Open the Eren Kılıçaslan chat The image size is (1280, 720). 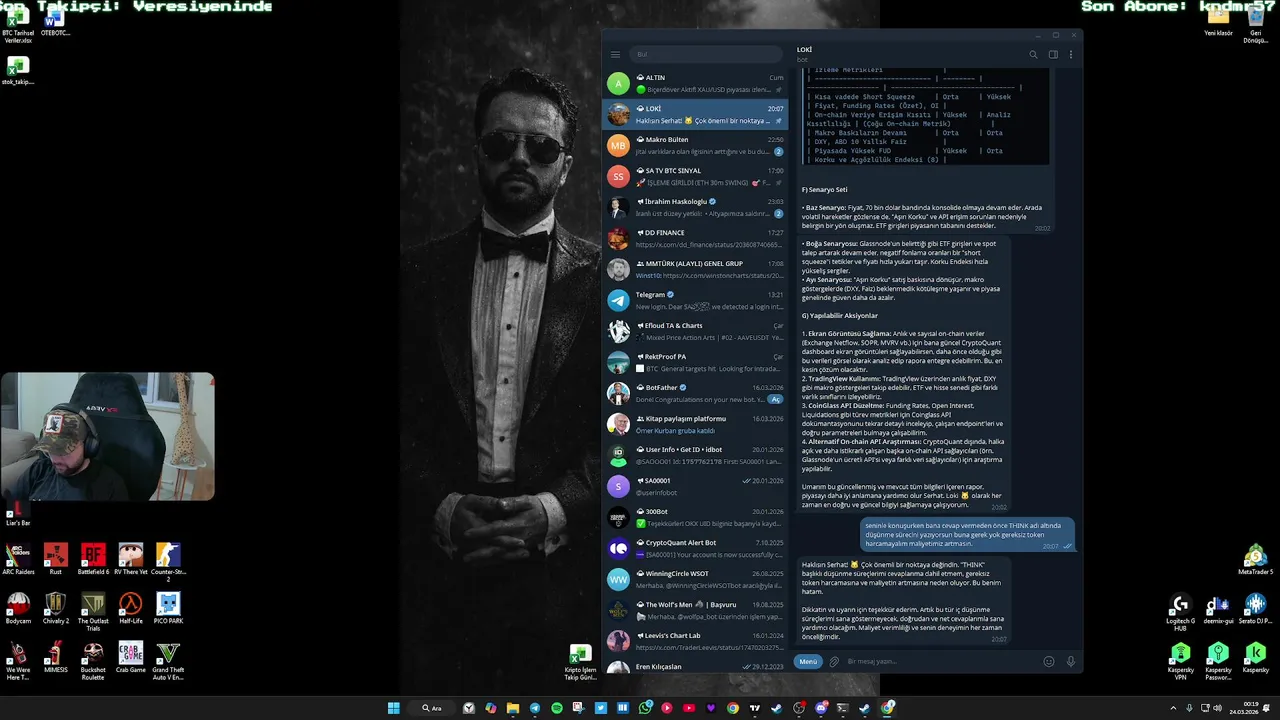coord(695,666)
